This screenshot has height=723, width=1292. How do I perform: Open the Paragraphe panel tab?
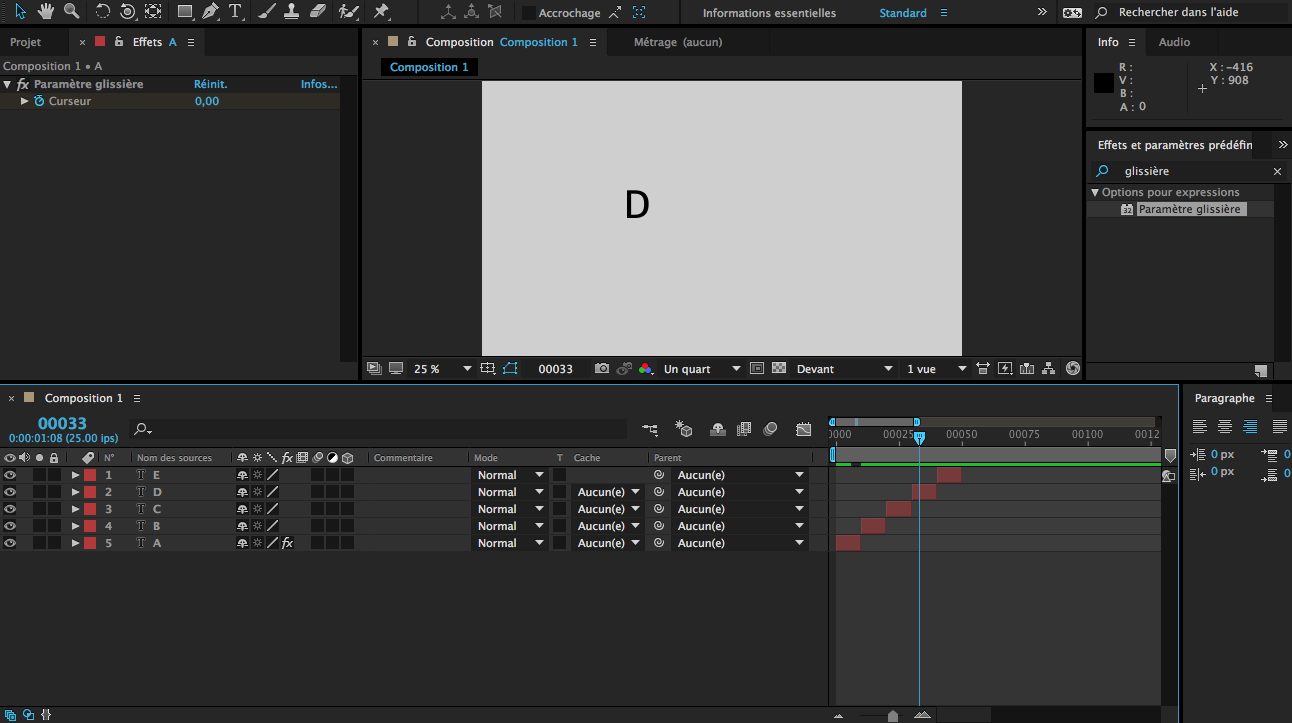(1224, 398)
